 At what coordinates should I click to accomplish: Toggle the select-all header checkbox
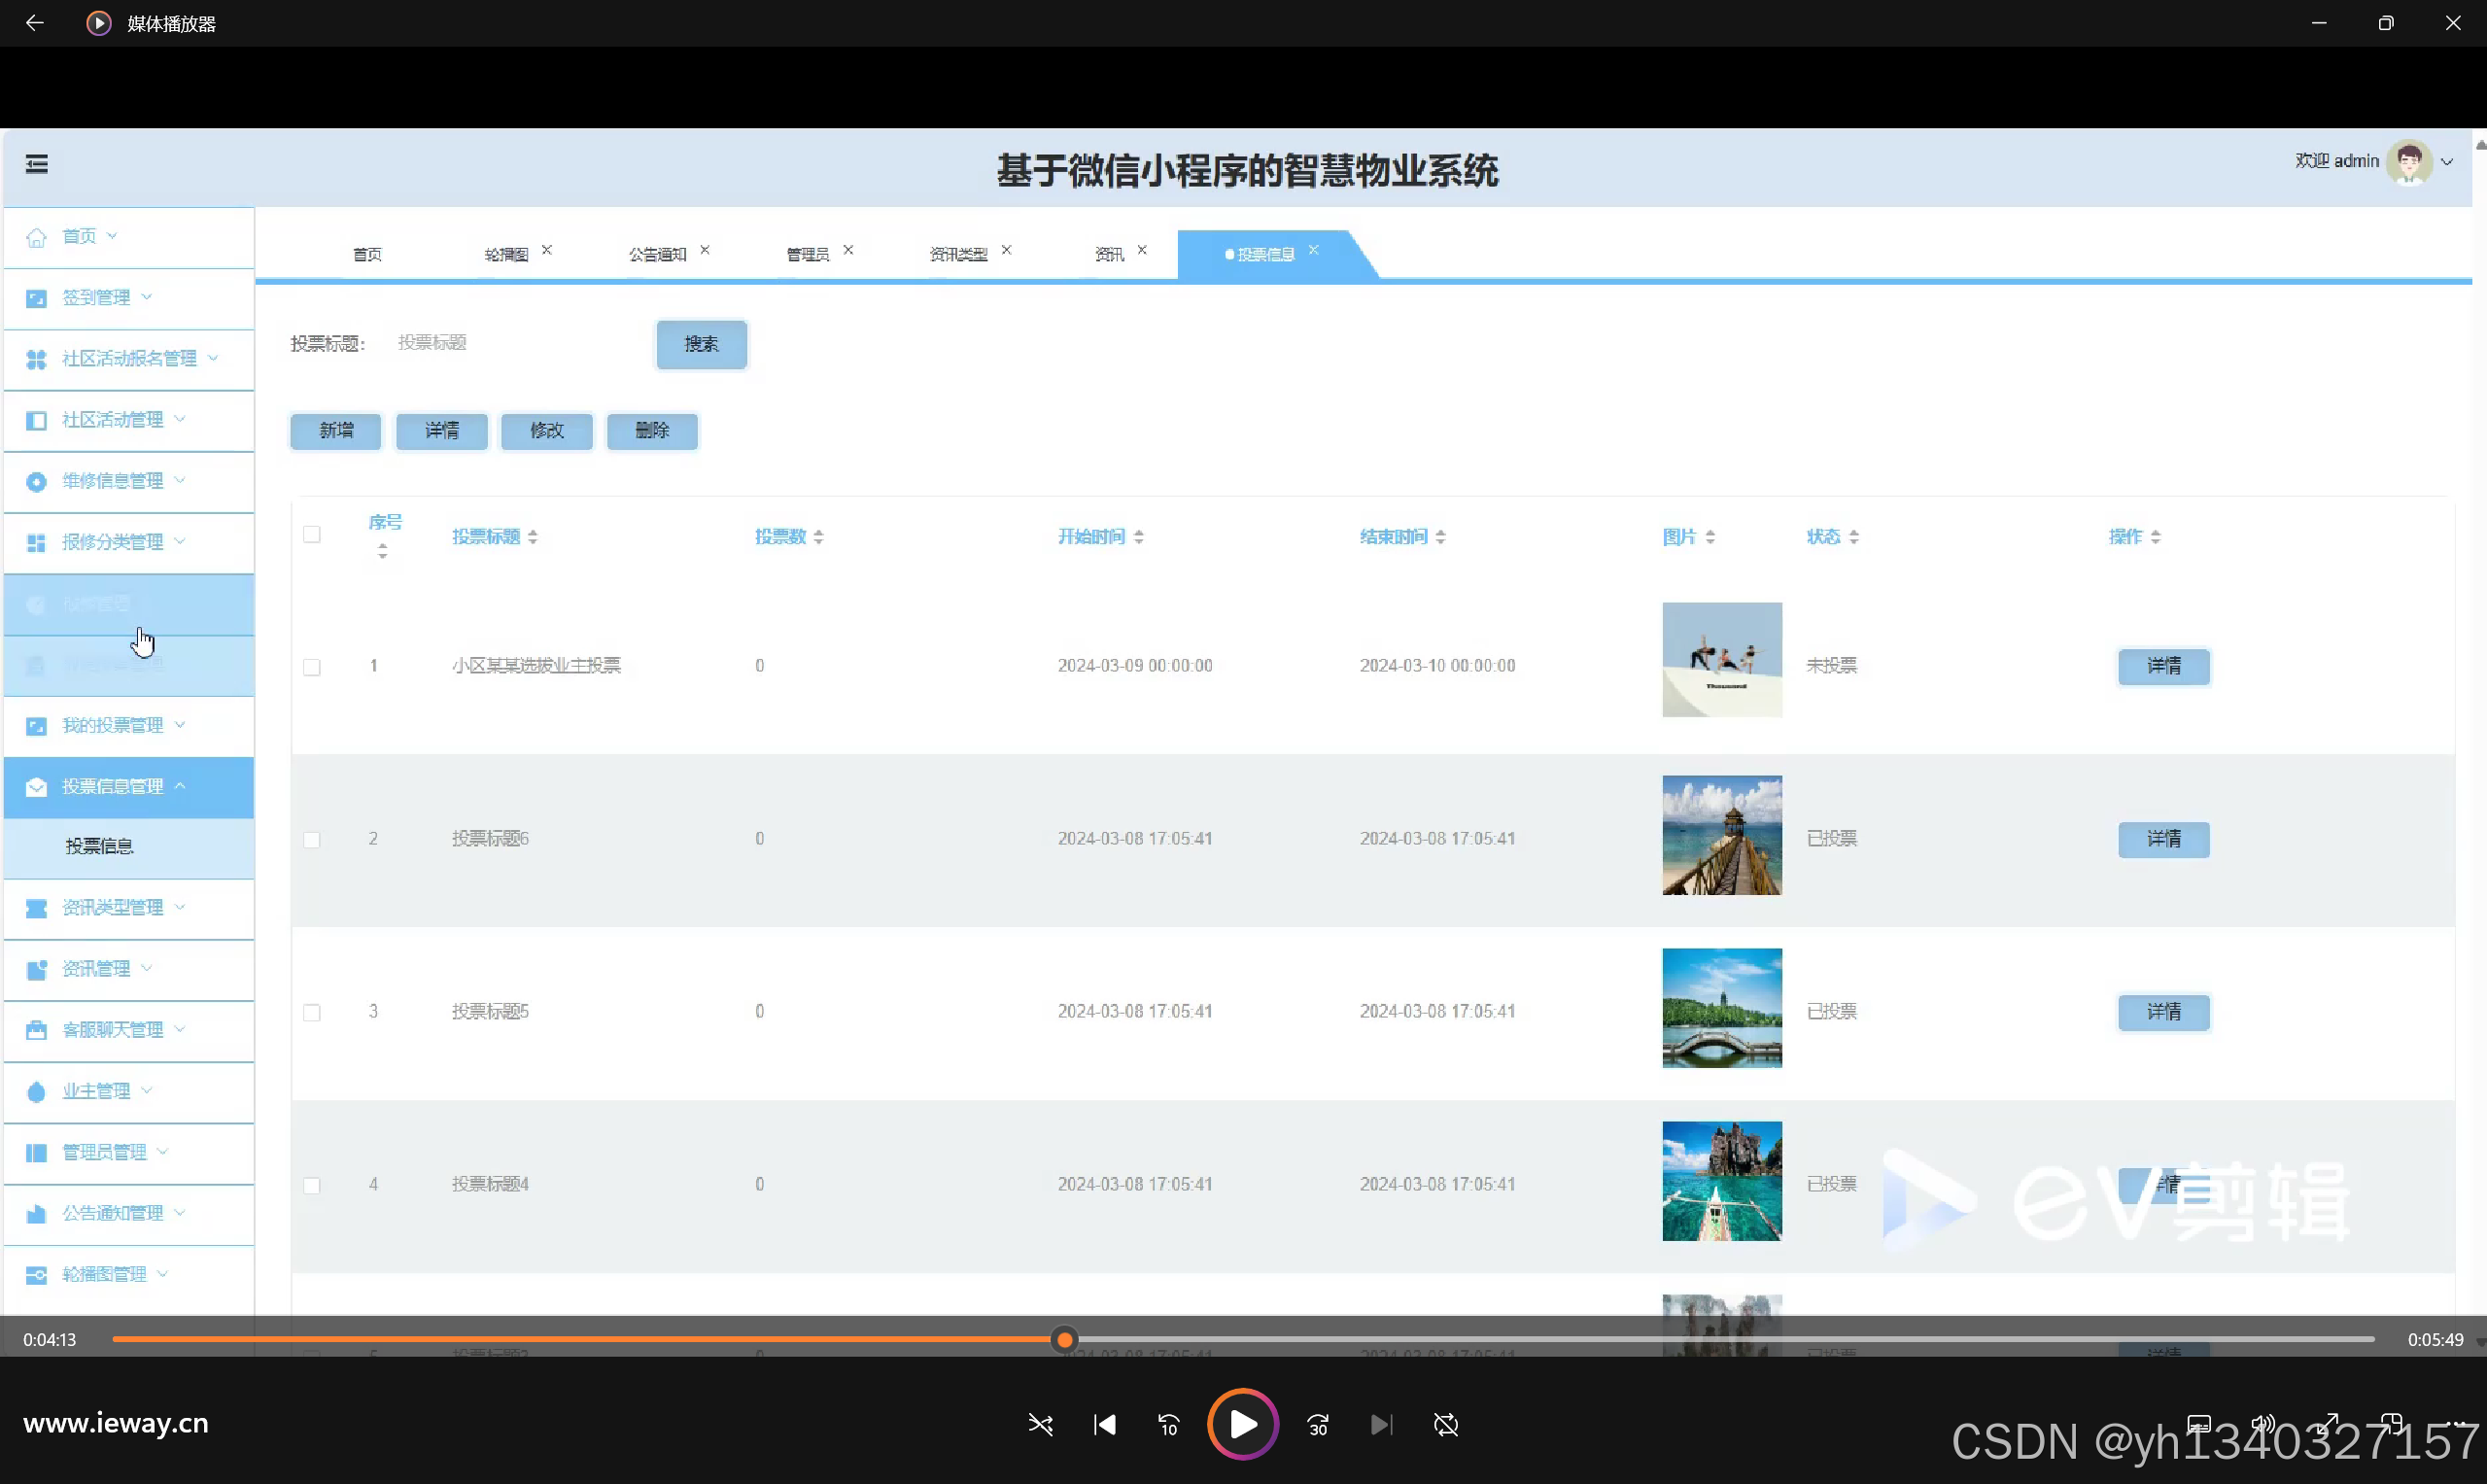(312, 534)
